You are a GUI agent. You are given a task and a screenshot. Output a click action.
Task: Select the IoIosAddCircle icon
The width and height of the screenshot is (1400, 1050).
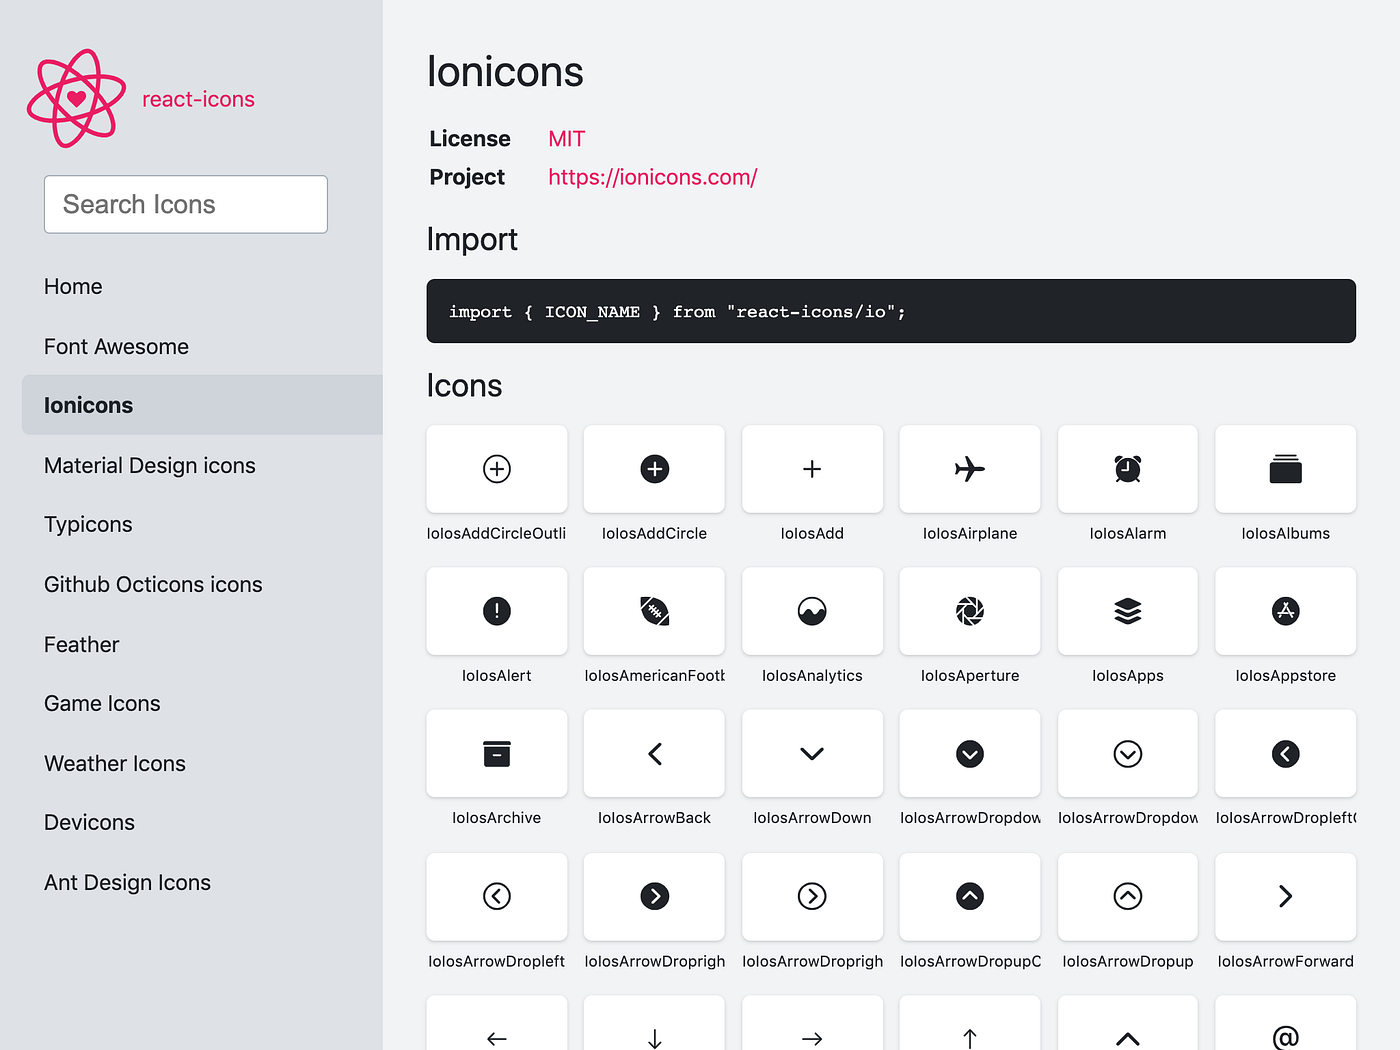coord(654,469)
